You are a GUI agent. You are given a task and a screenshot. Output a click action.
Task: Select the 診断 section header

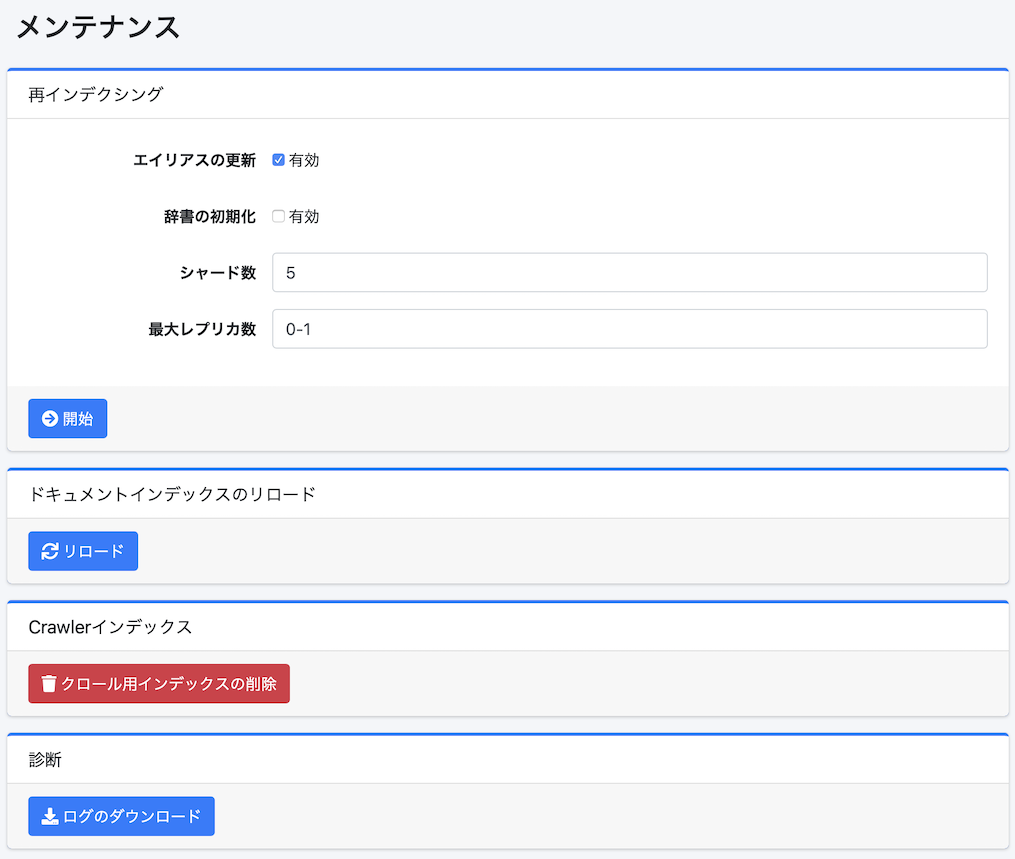point(45,760)
